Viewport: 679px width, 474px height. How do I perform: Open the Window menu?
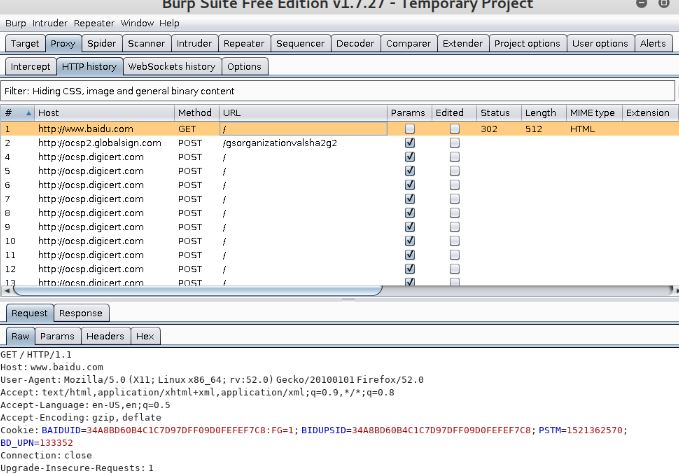coord(137,23)
